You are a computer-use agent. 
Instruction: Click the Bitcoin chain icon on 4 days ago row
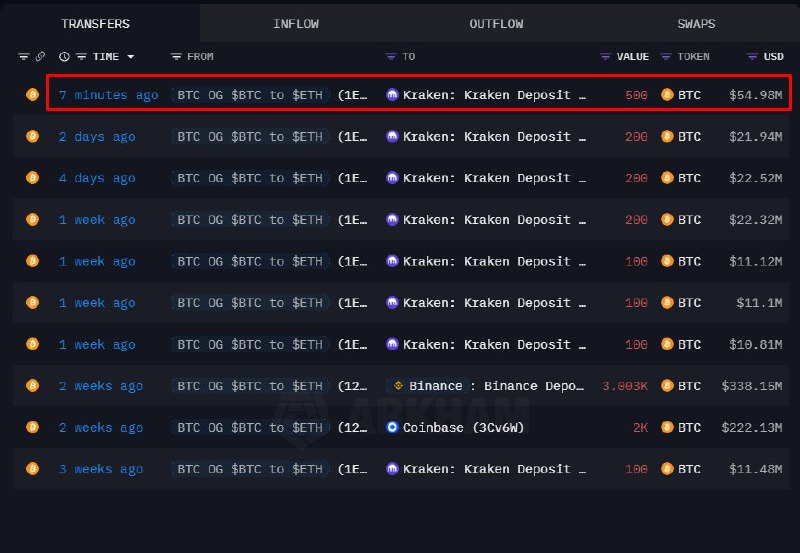(x=33, y=178)
